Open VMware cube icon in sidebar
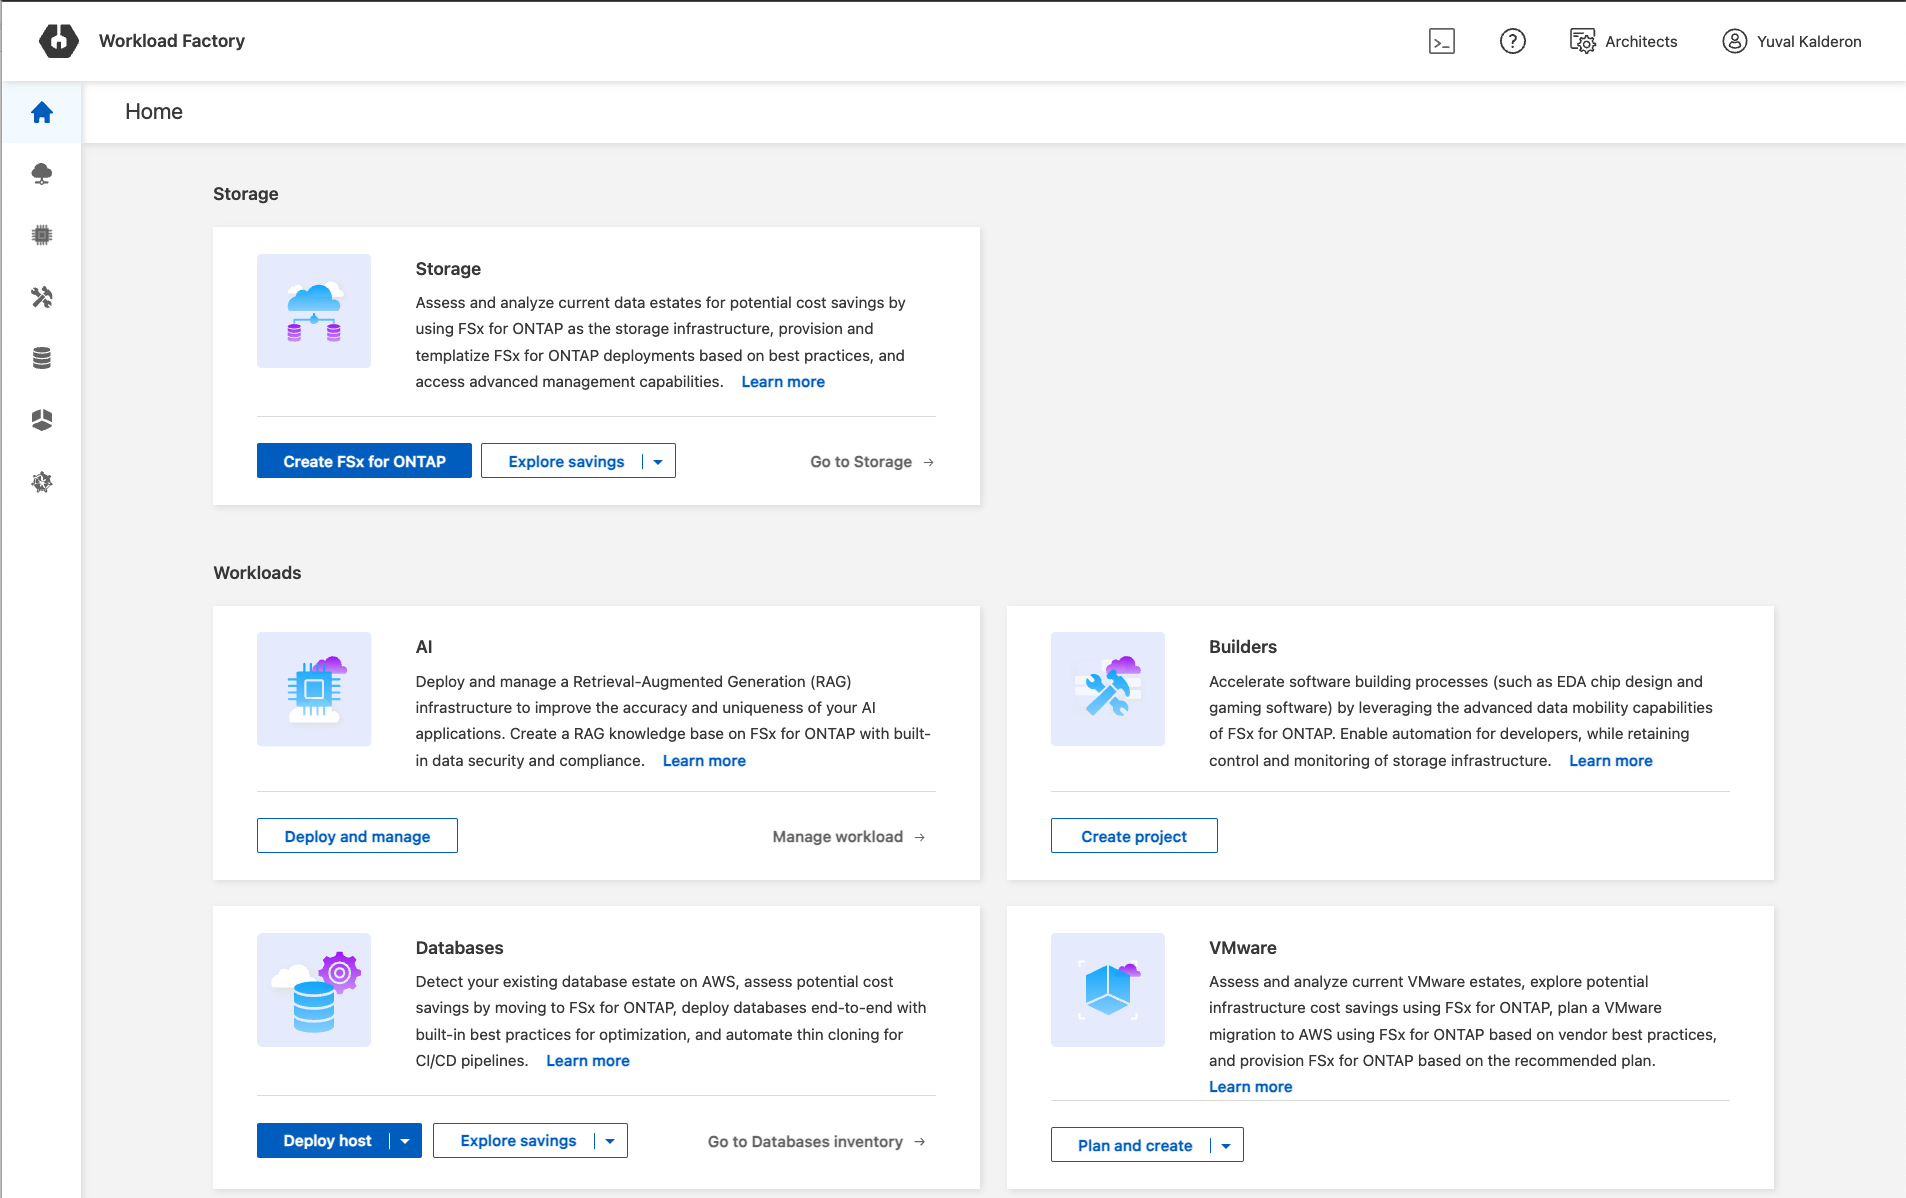 (42, 420)
